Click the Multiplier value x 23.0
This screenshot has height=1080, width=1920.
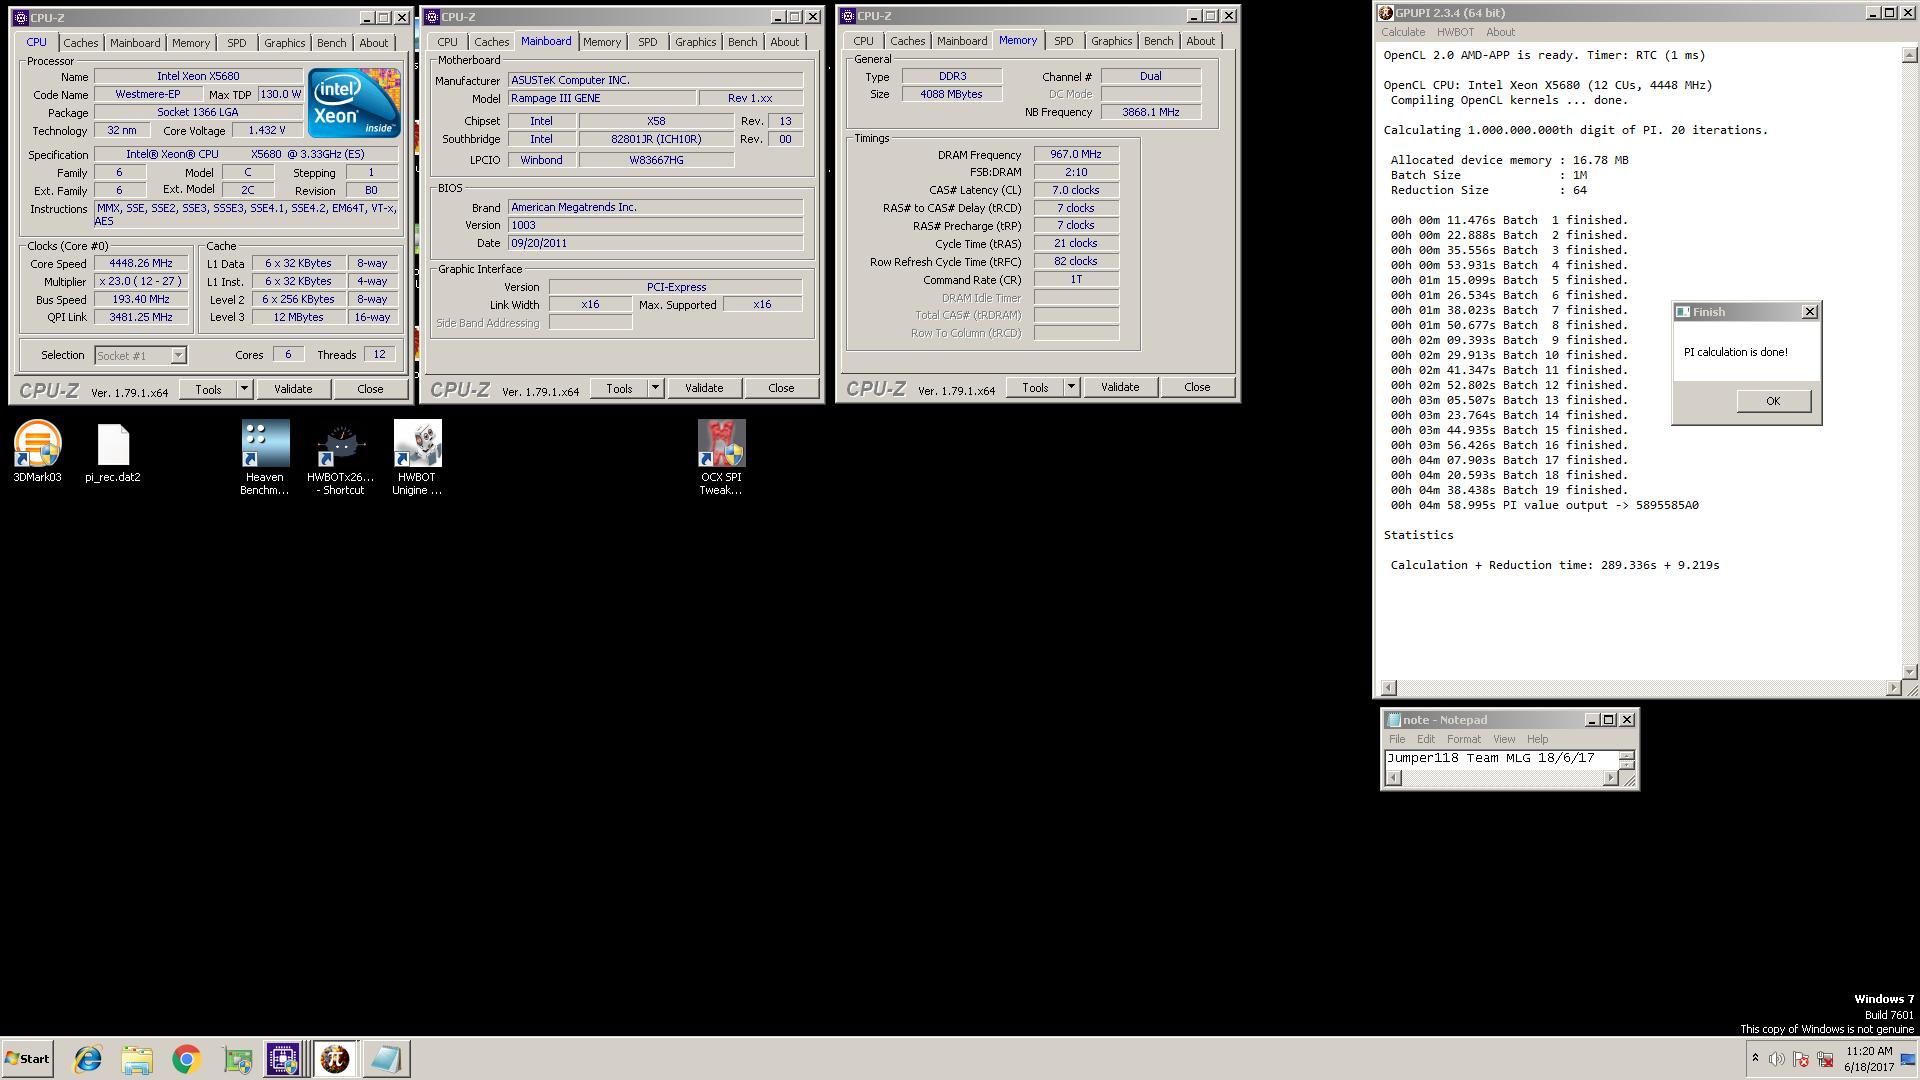point(141,281)
